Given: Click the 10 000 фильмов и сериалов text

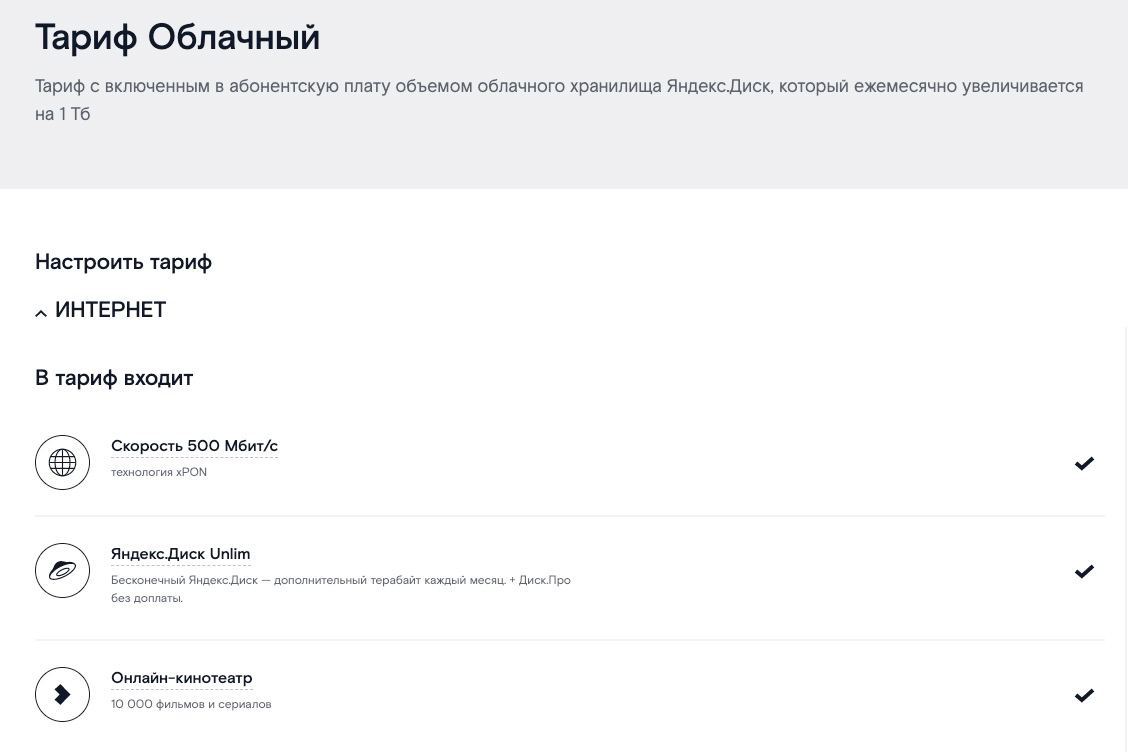Looking at the screenshot, I should pyautogui.click(x=191, y=705).
